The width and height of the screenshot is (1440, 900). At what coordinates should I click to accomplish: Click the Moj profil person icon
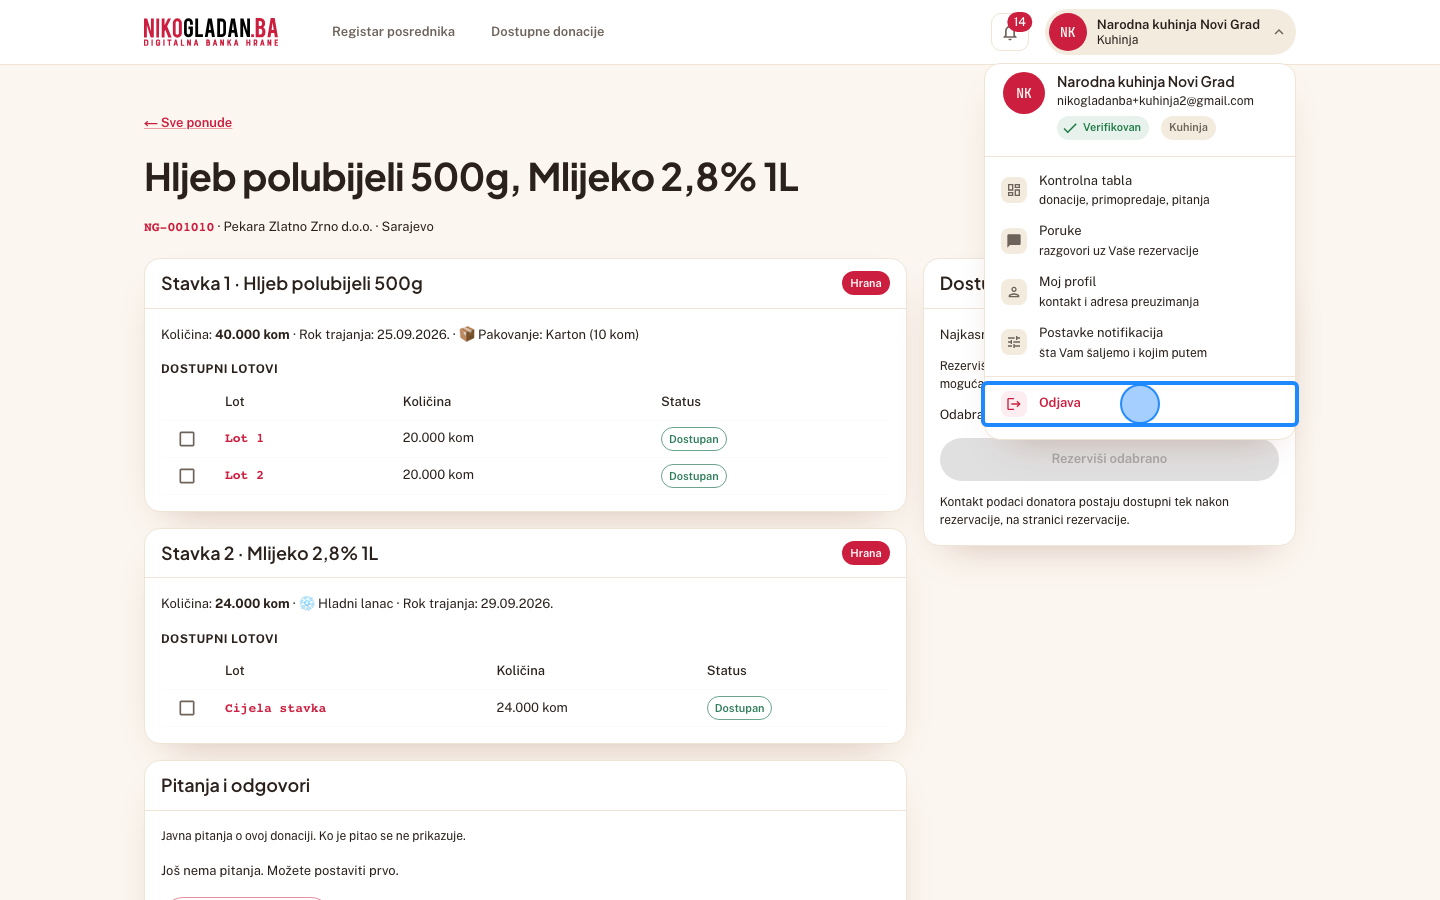coord(1014,292)
